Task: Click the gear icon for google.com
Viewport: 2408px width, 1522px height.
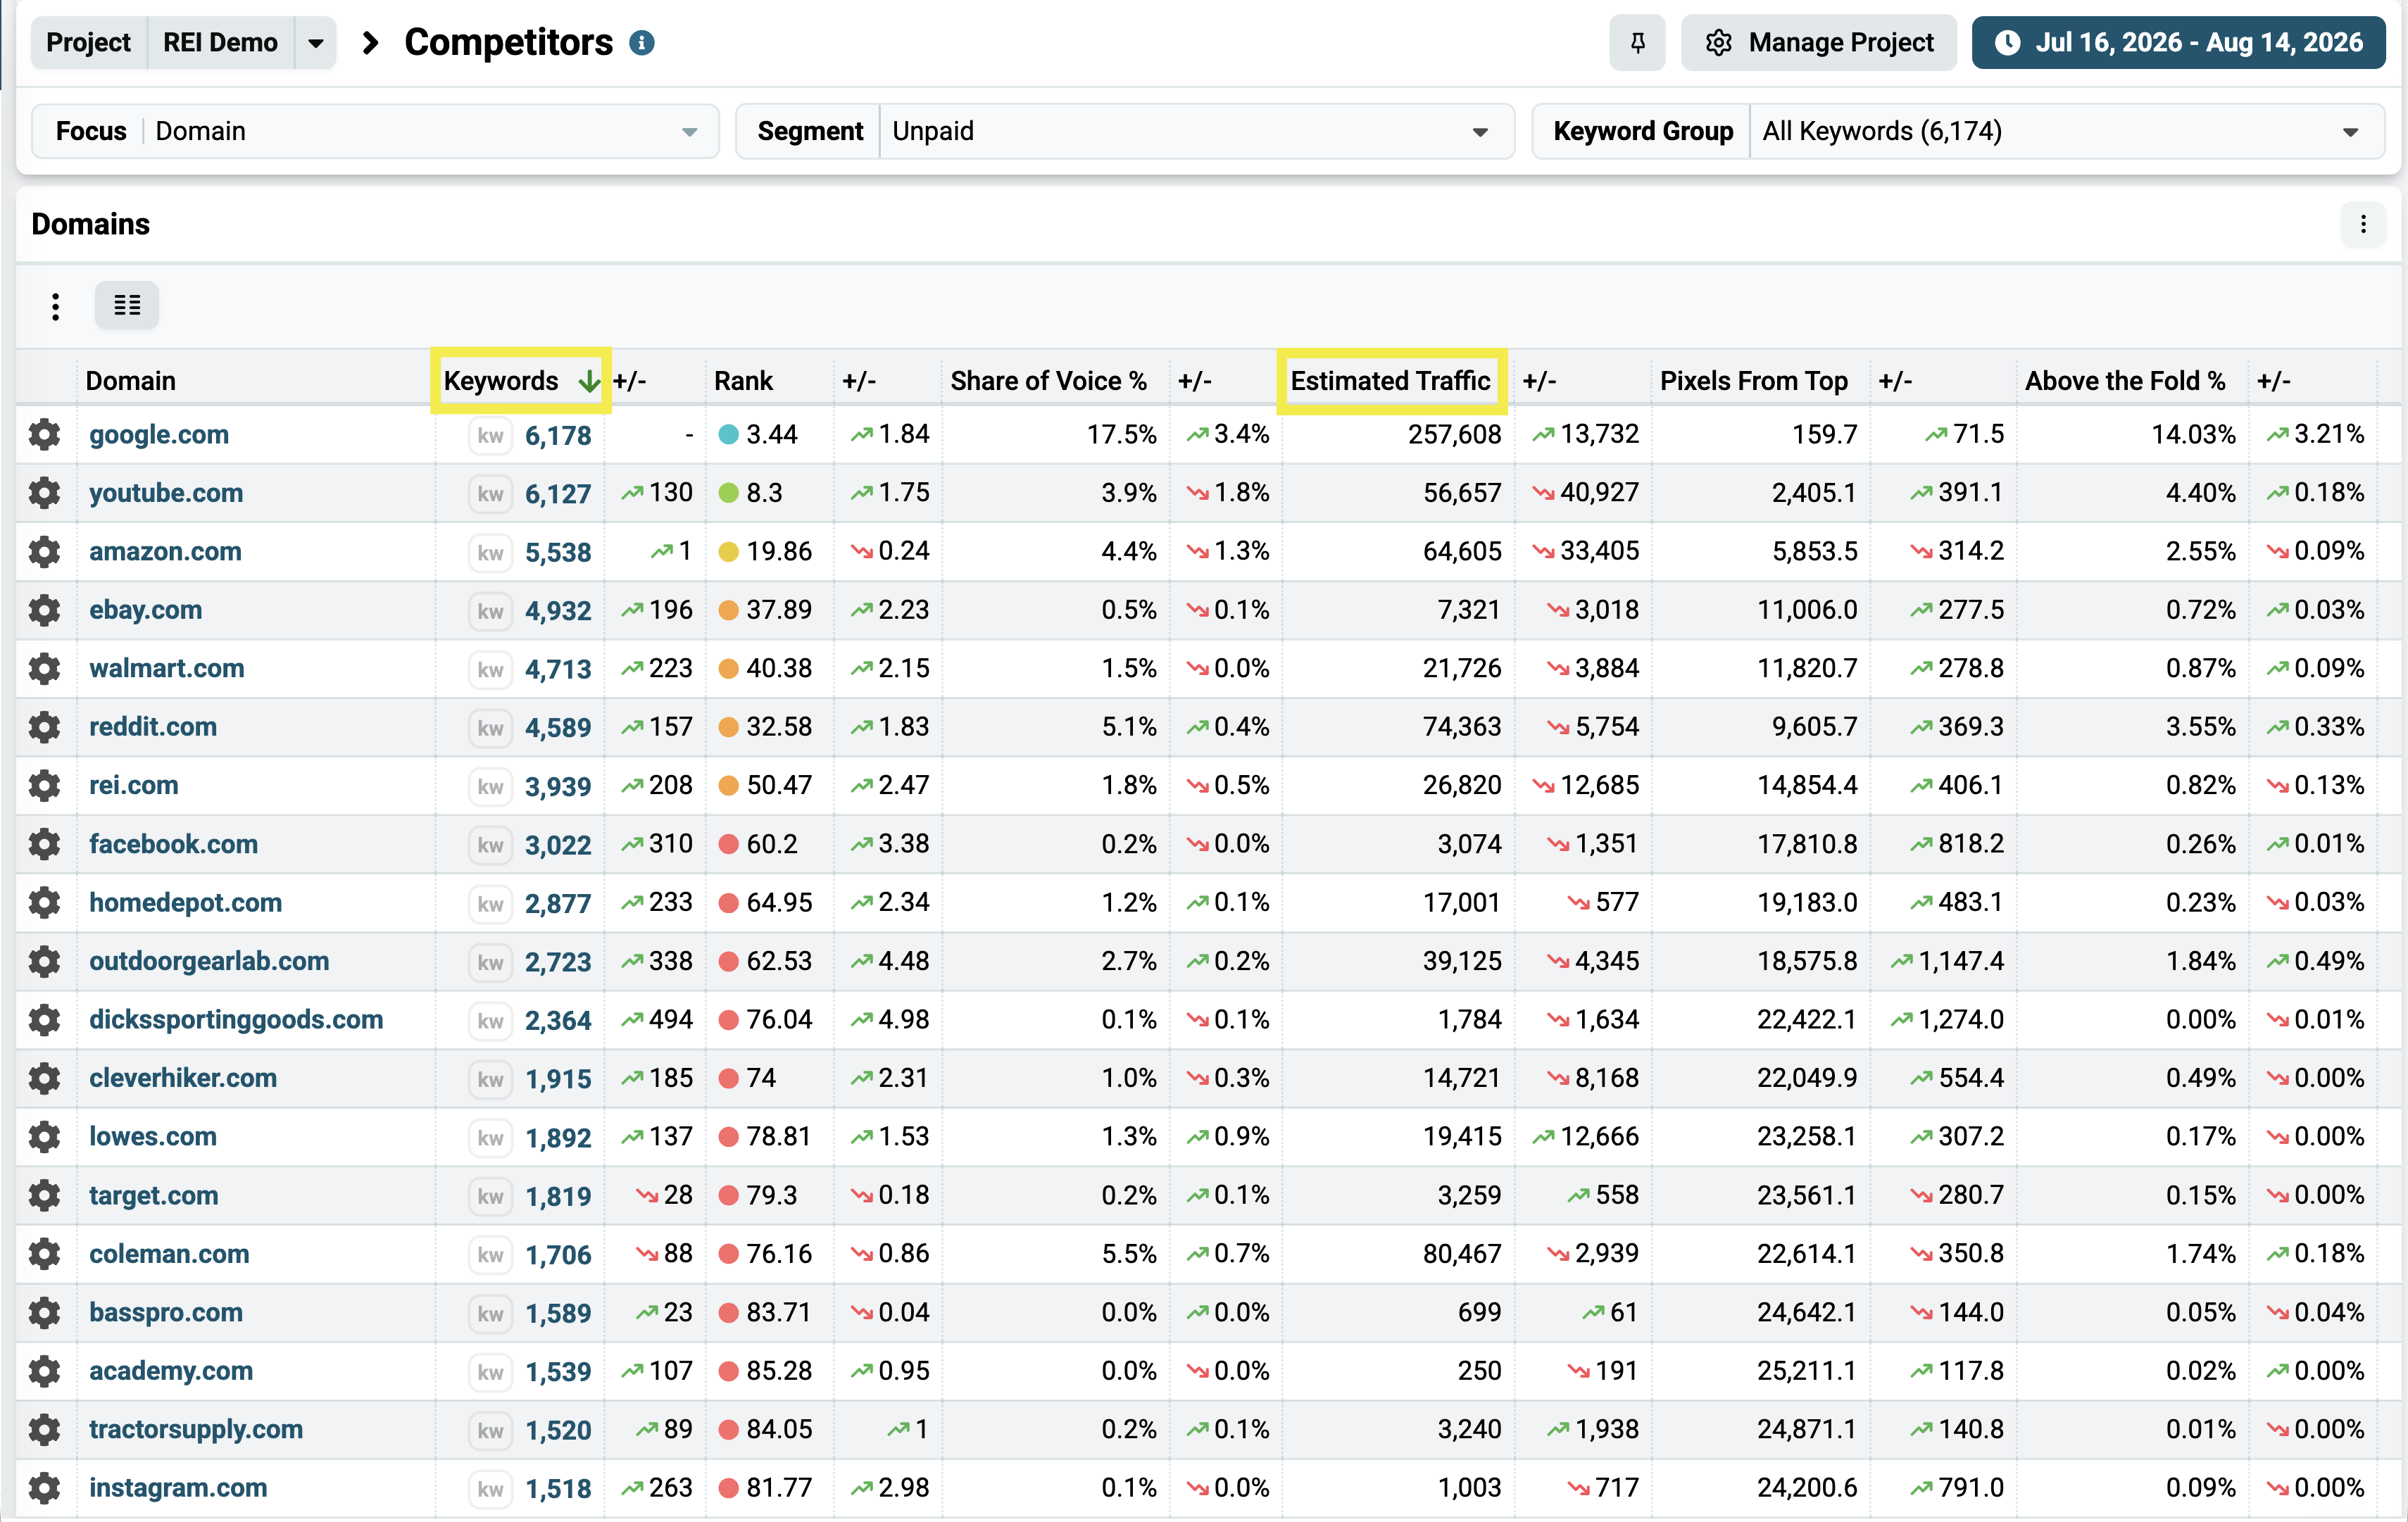Action: coord(44,434)
